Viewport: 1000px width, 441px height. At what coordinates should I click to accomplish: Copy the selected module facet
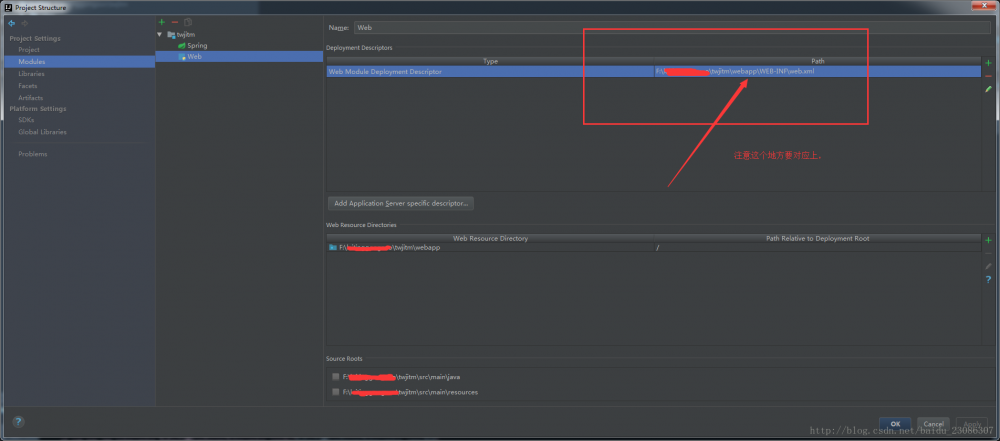tap(188, 22)
